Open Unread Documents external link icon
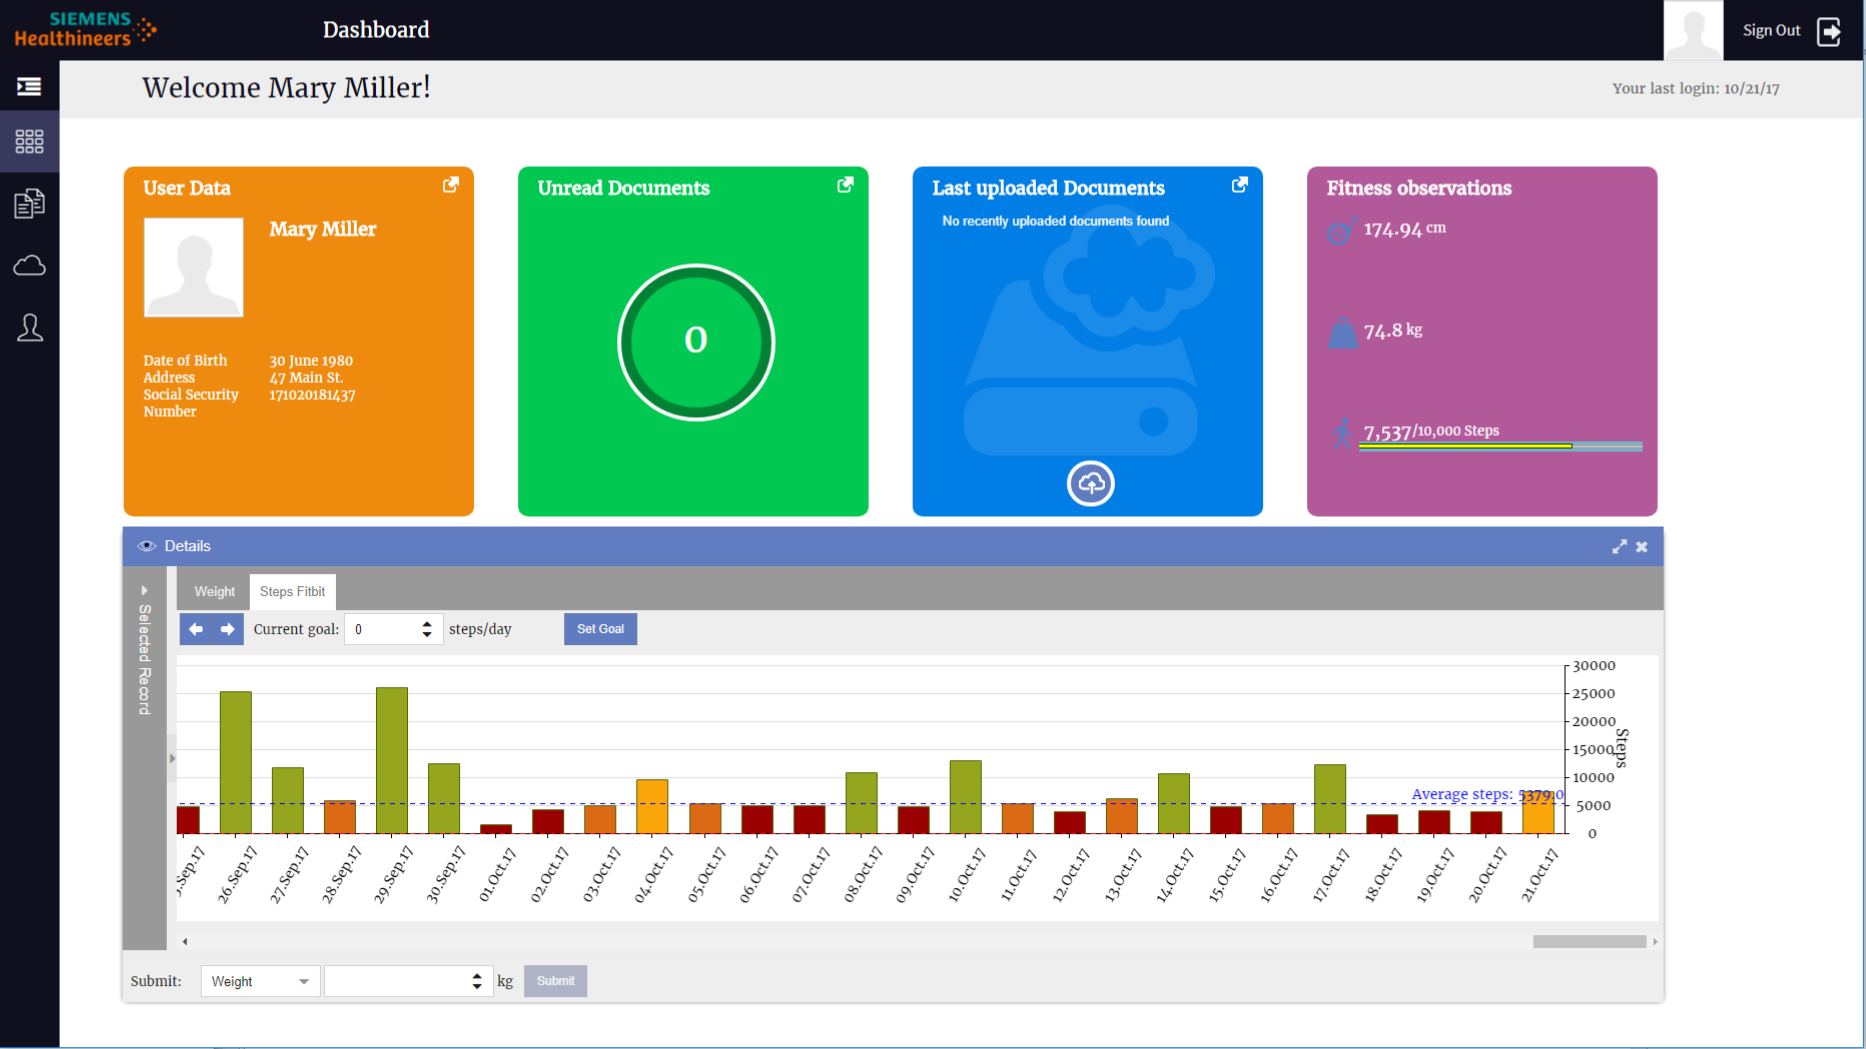This screenshot has height=1049, width=1866. (x=845, y=185)
